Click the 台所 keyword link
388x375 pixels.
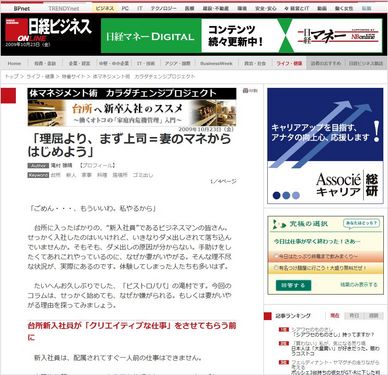pos(55,175)
